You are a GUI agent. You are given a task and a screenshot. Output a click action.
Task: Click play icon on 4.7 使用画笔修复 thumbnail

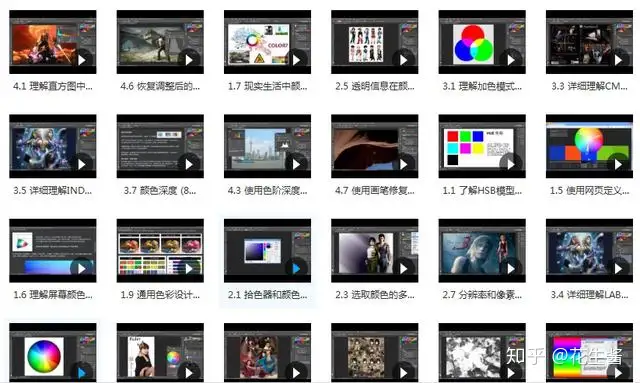pyautogui.click(x=404, y=164)
